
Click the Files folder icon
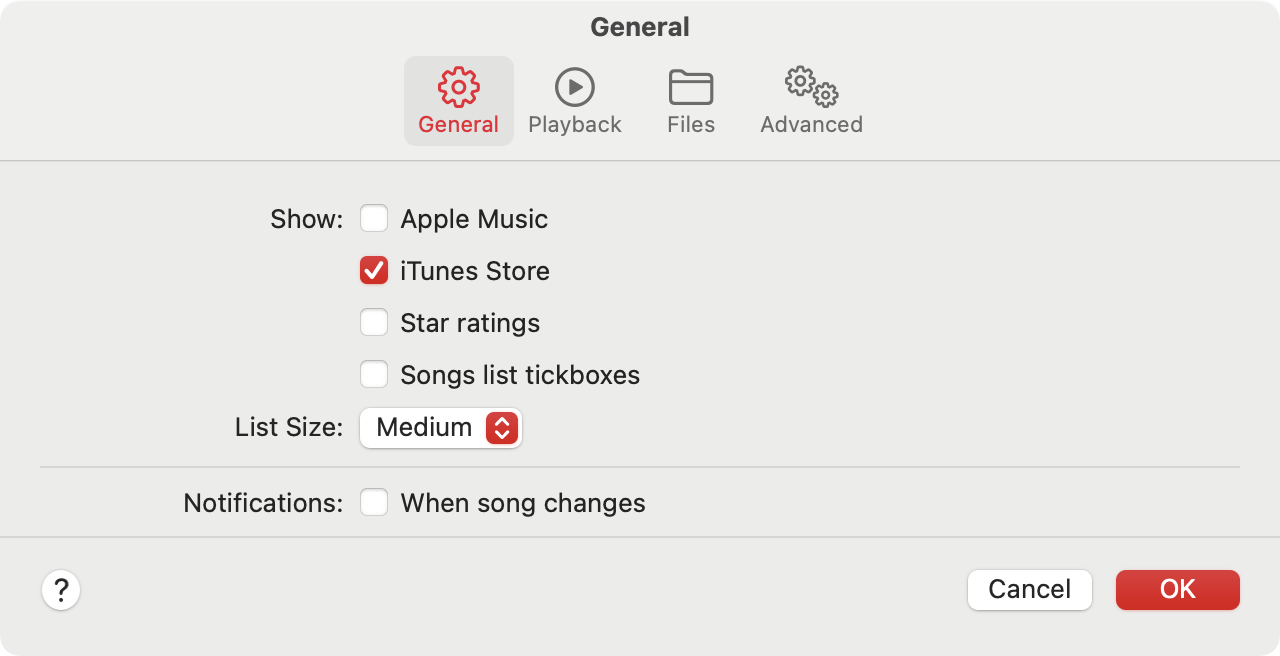691,88
